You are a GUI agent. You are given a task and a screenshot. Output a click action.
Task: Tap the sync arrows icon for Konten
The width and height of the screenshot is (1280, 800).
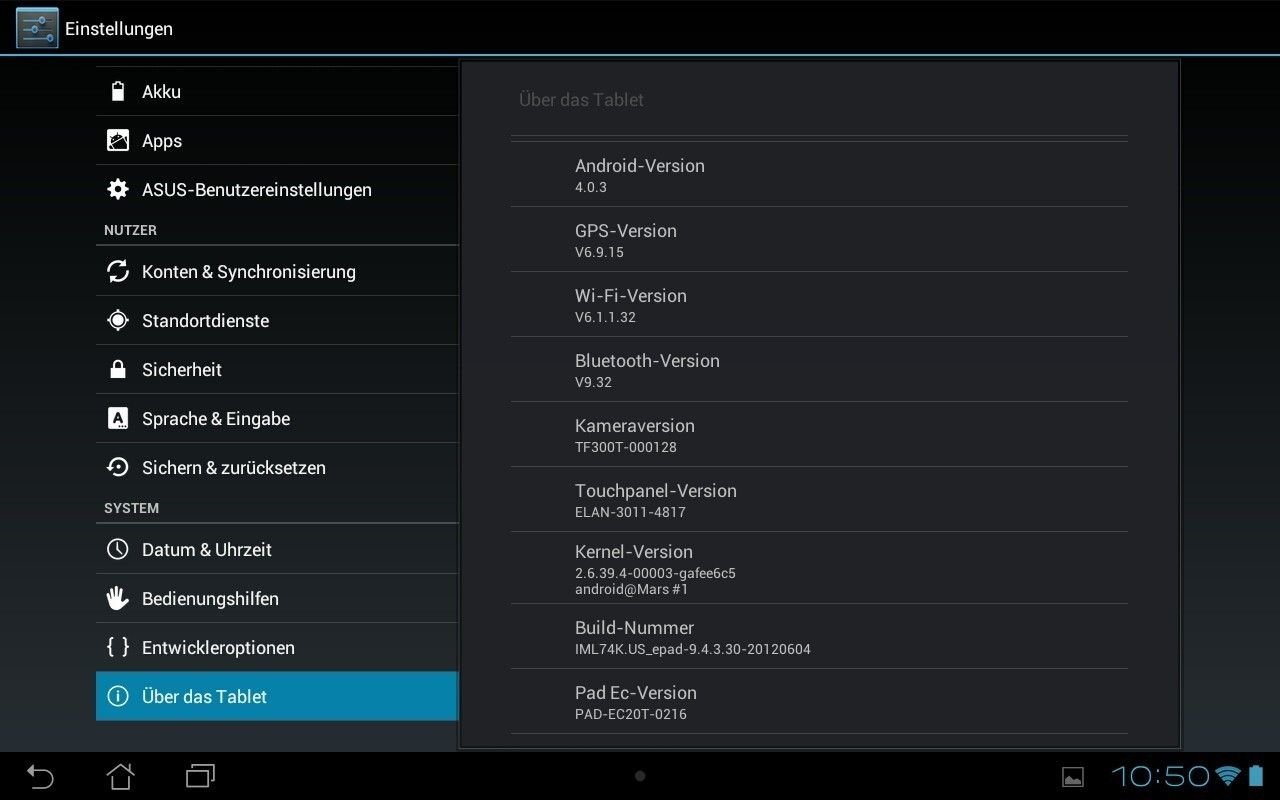coord(118,271)
